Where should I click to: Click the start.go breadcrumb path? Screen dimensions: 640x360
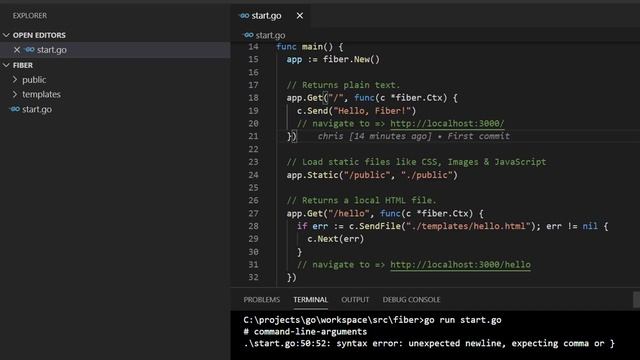pos(270,35)
